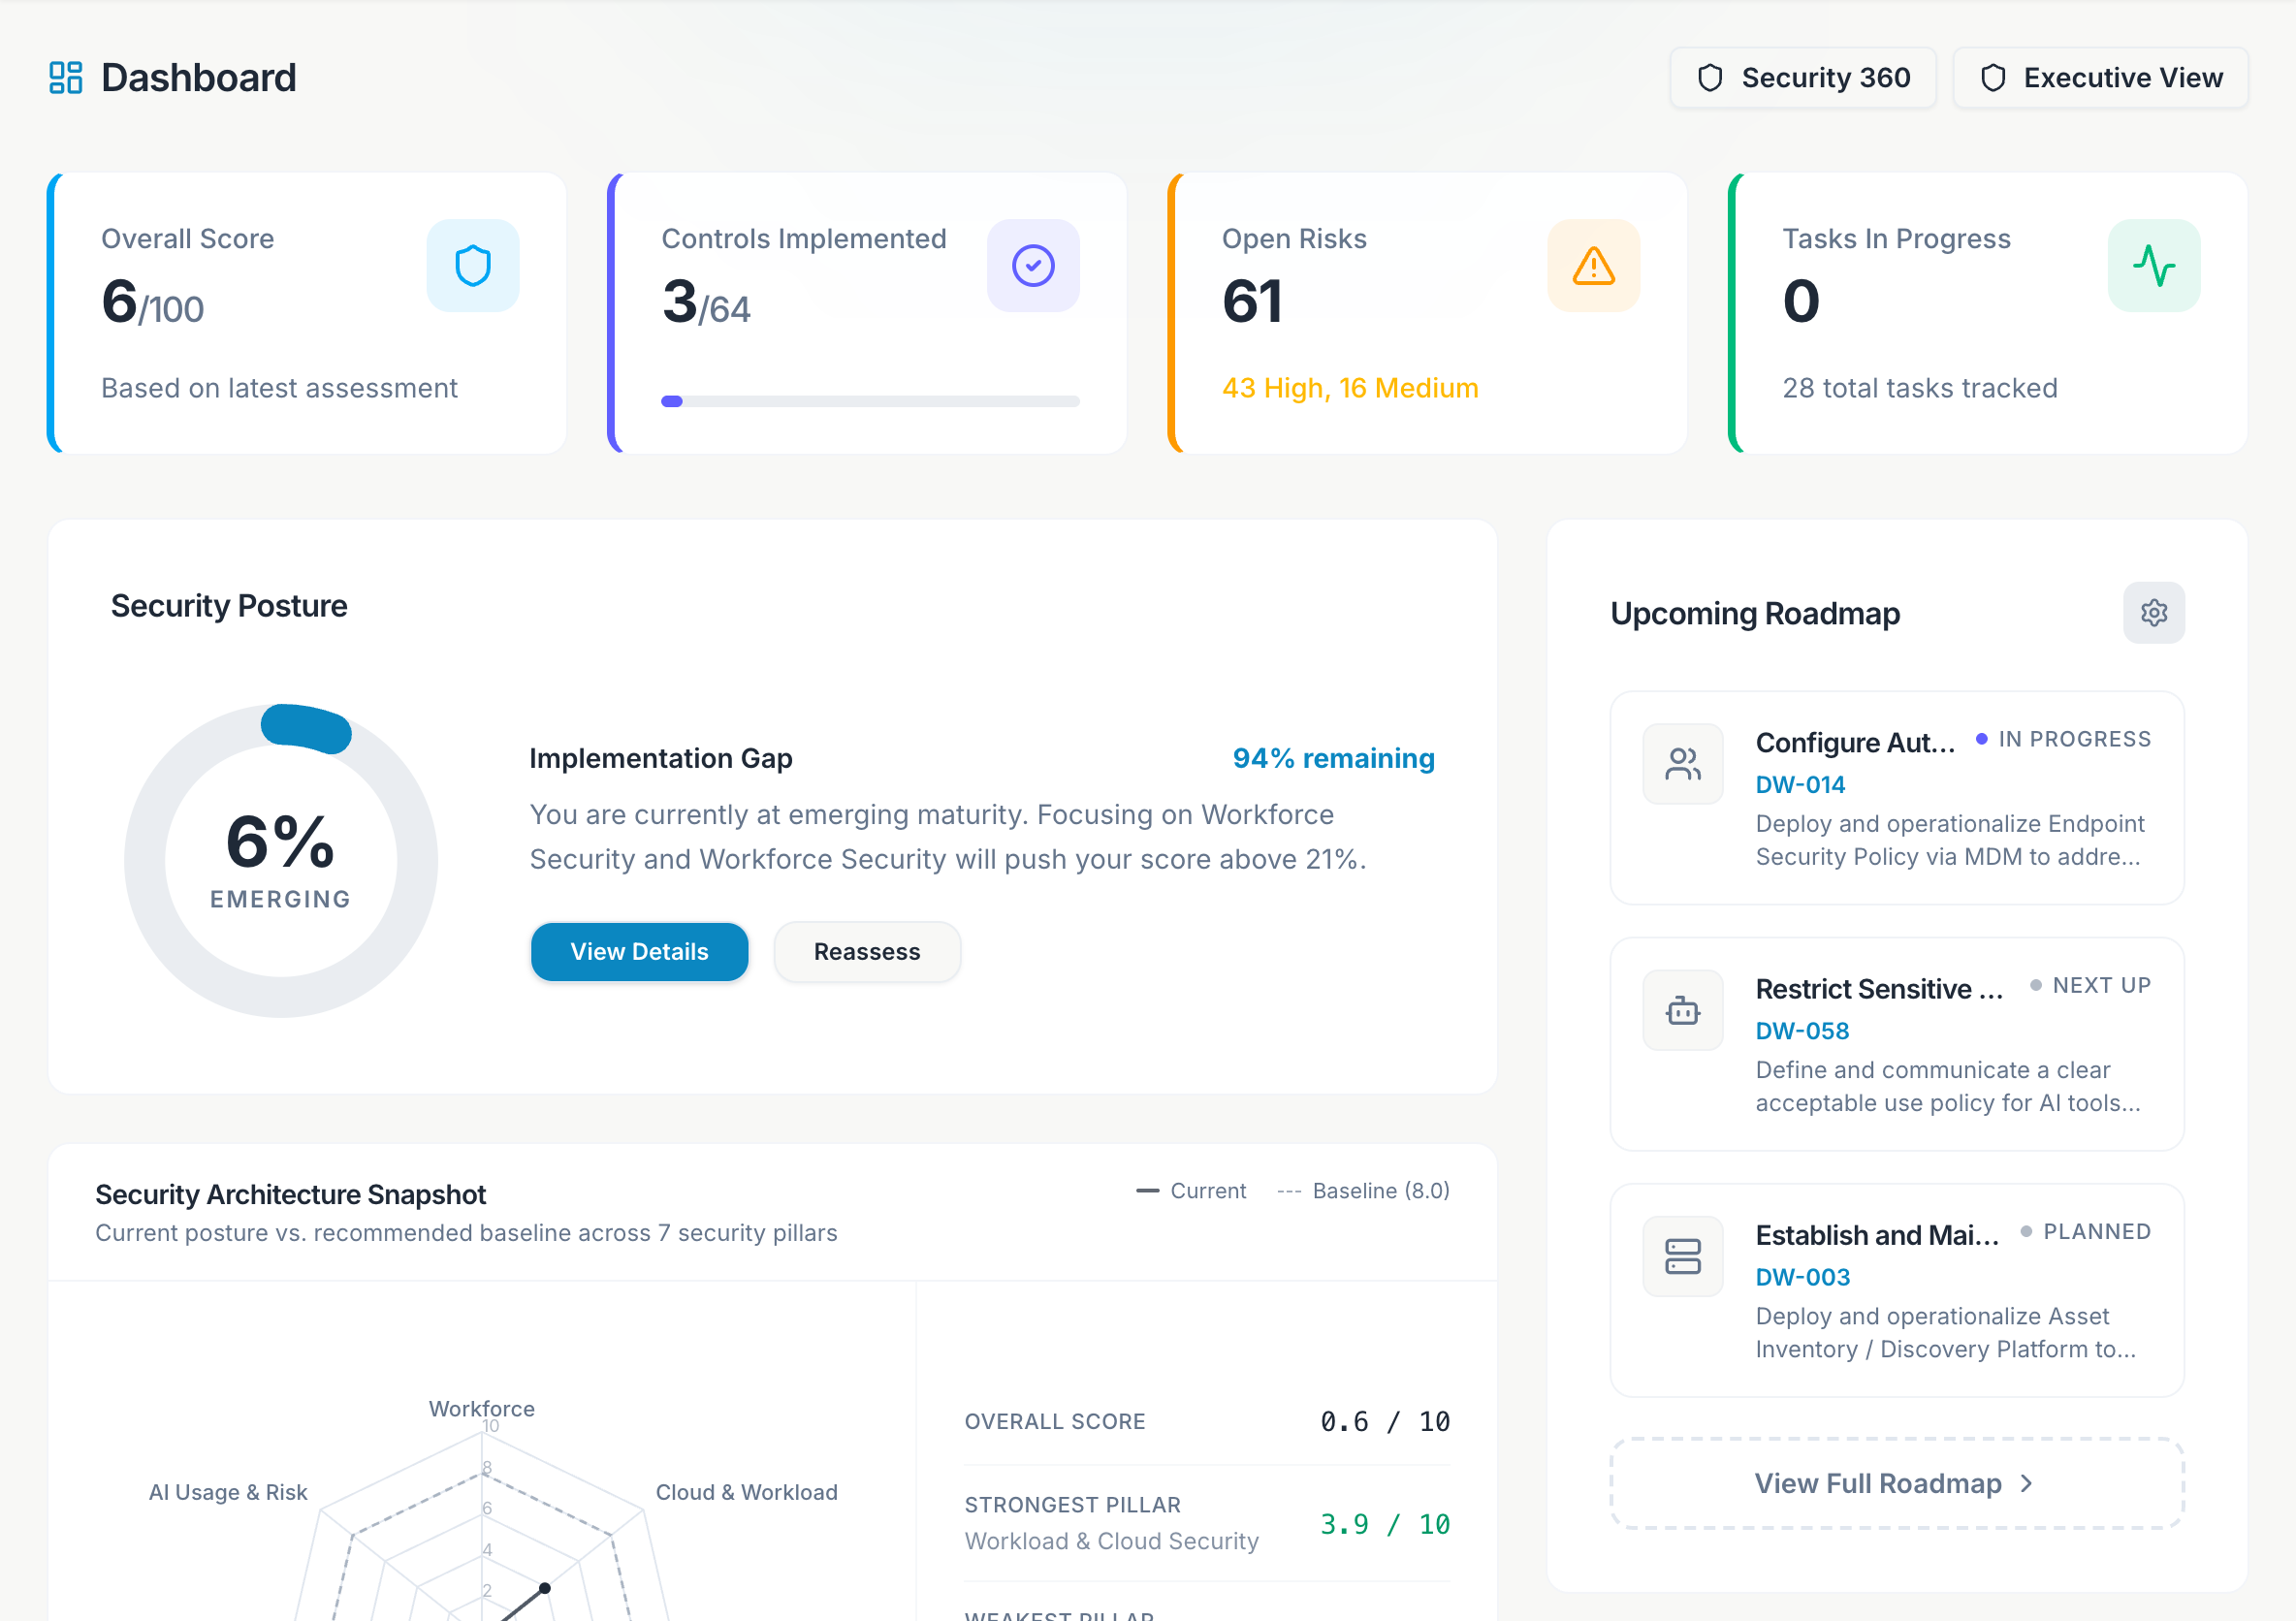Click the 43 High, 16 Medium text

click(x=1350, y=388)
